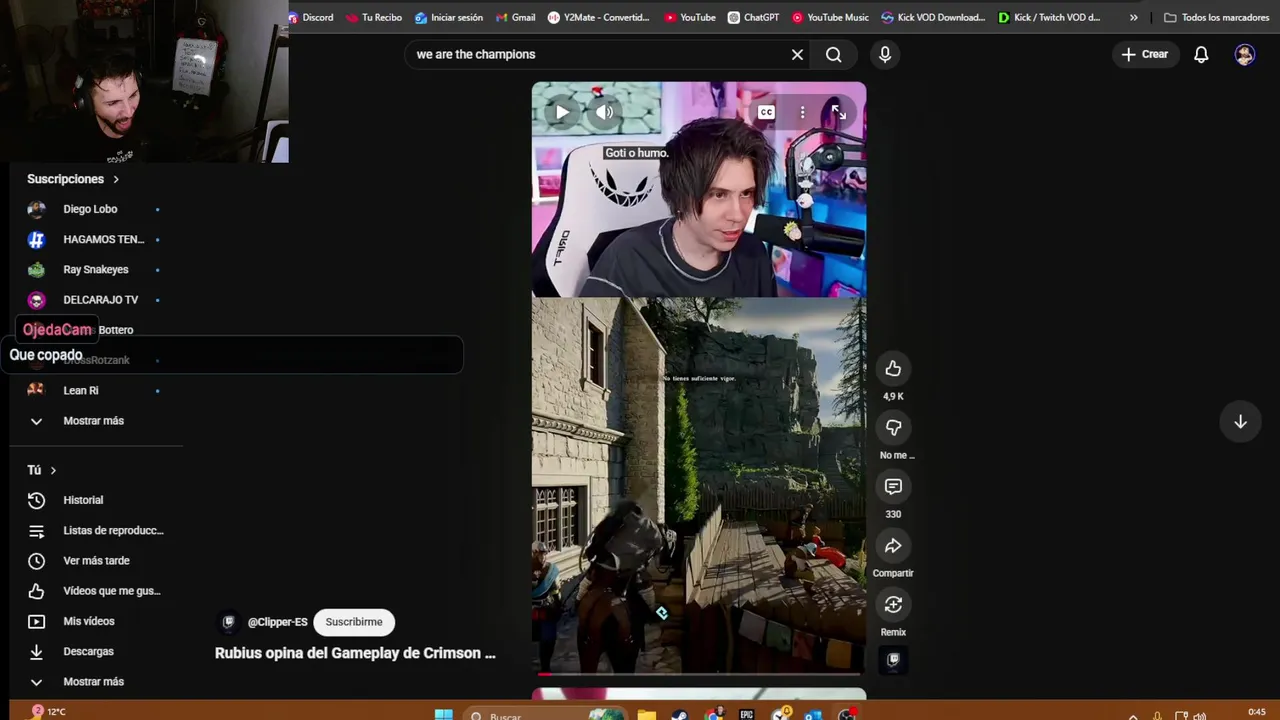
Task: Open the Gmail bookmark
Action: click(x=514, y=17)
